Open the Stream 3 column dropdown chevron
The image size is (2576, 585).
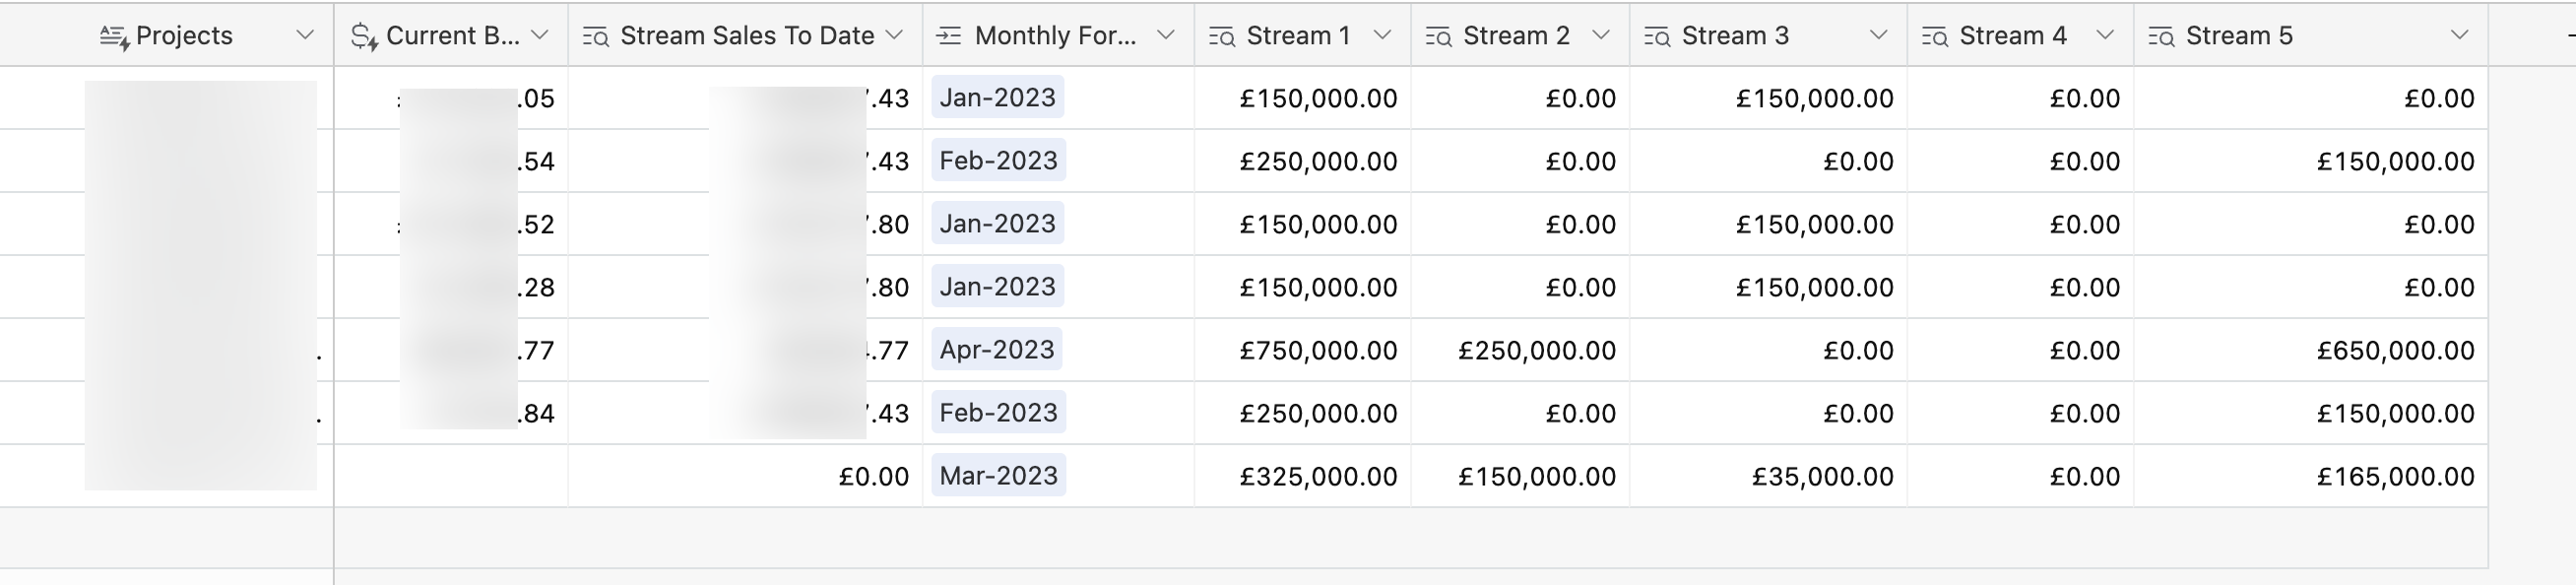tap(1878, 35)
